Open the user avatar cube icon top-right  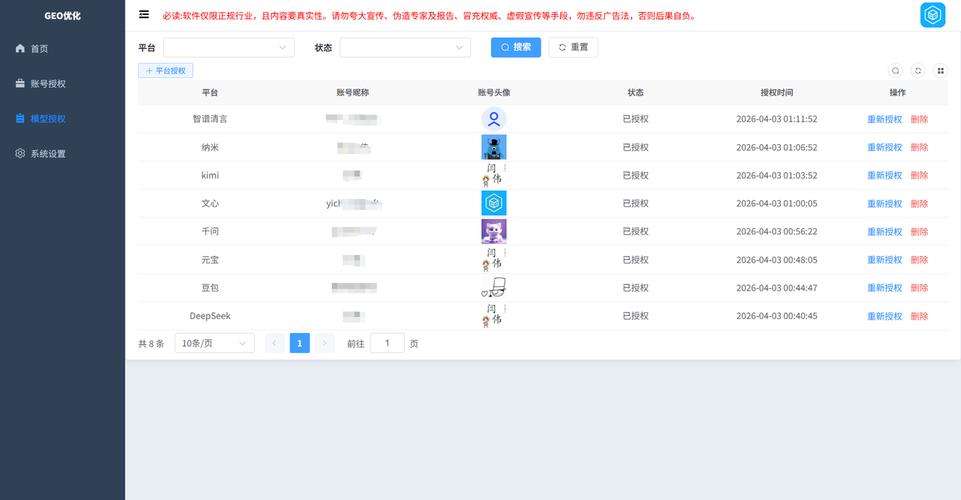pyautogui.click(x=932, y=15)
